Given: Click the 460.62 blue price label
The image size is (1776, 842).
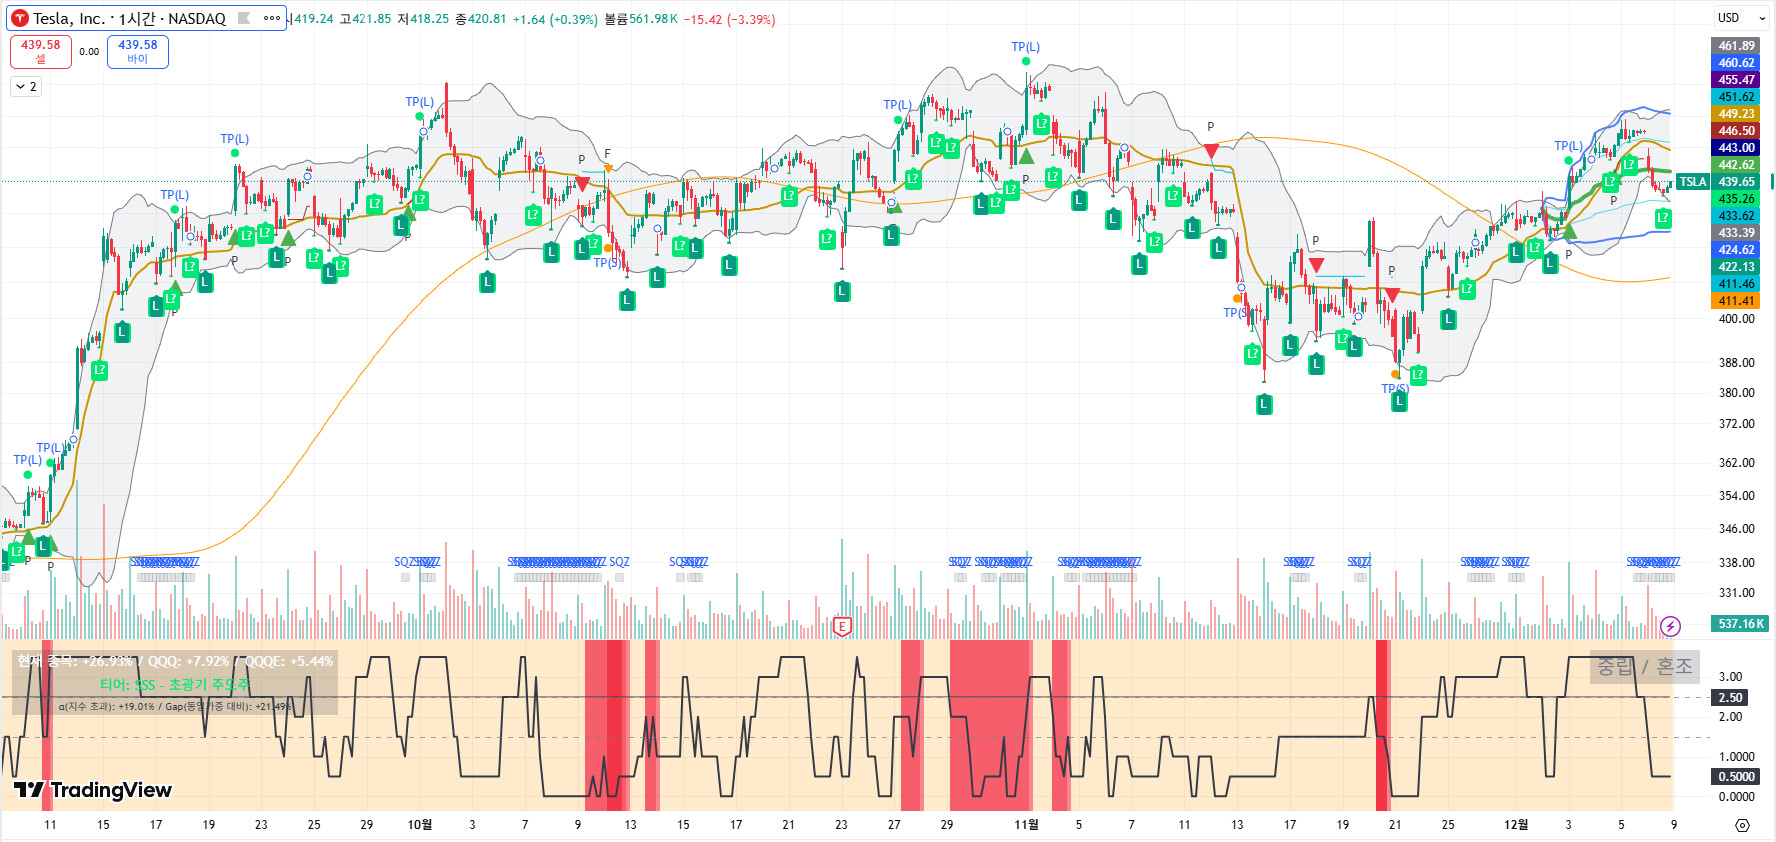Looking at the screenshot, I should pyautogui.click(x=1736, y=63).
